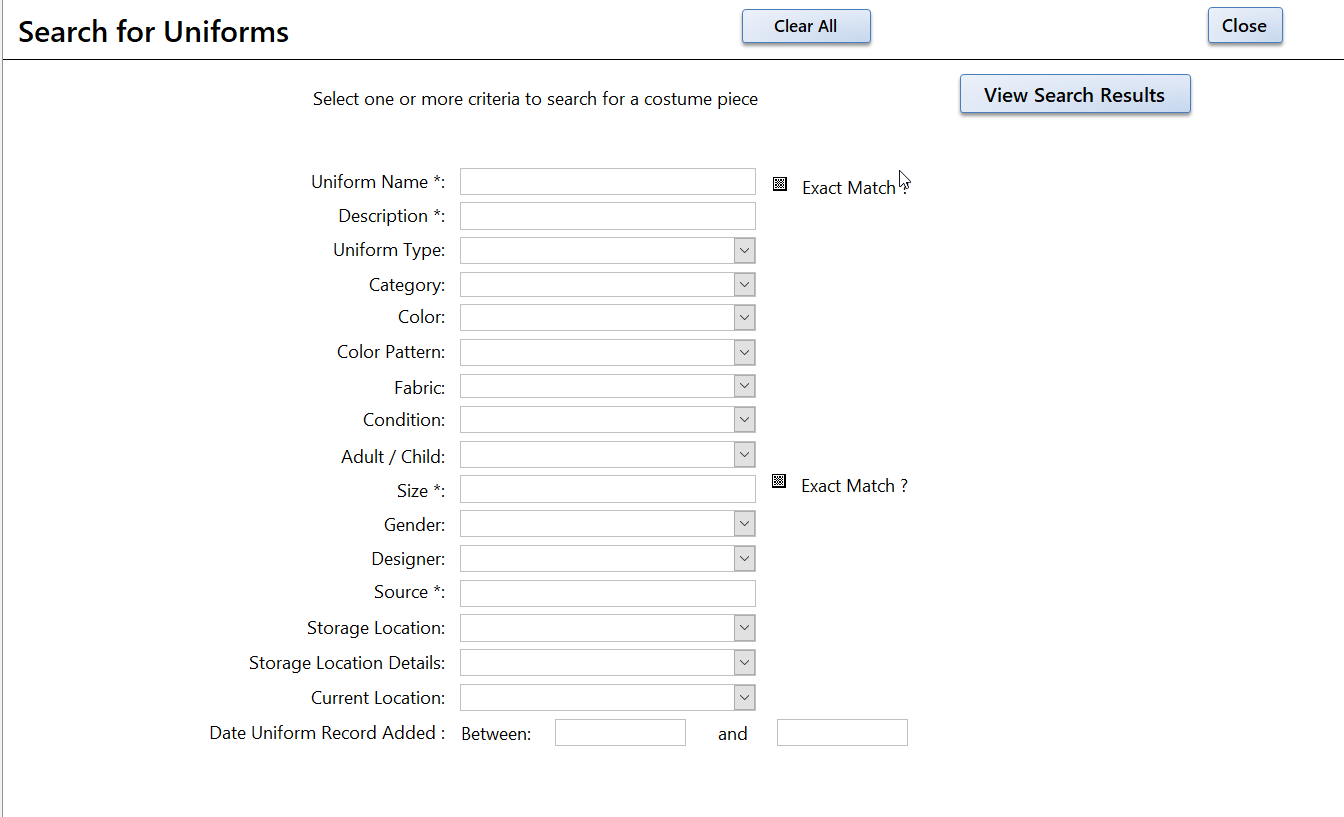This screenshot has width=1344, height=817.
Task: Click the Description input field
Action: [x=607, y=216]
